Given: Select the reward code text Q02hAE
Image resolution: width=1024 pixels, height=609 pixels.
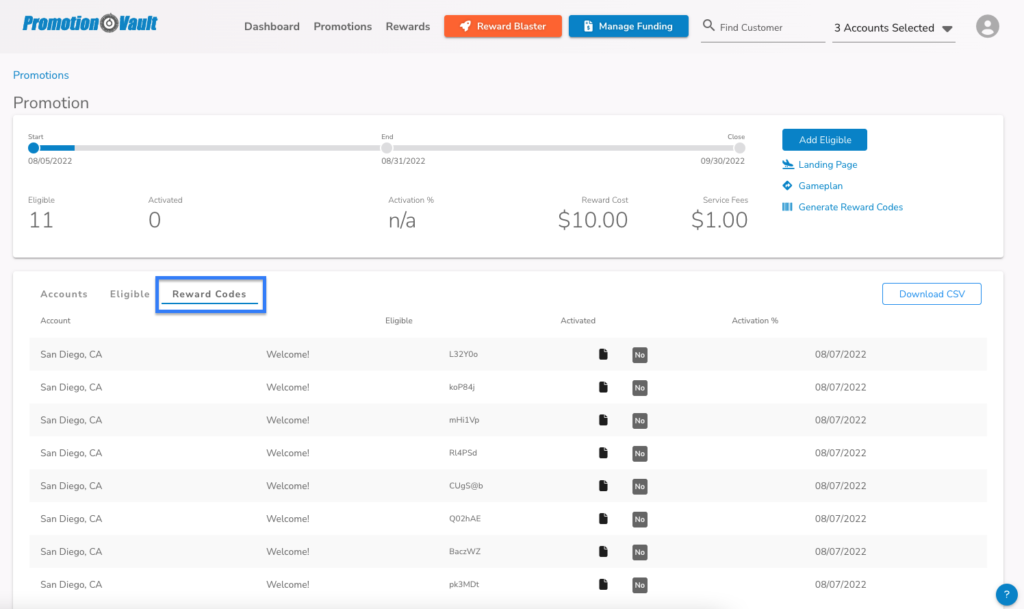Looking at the screenshot, I should (464, 518).
